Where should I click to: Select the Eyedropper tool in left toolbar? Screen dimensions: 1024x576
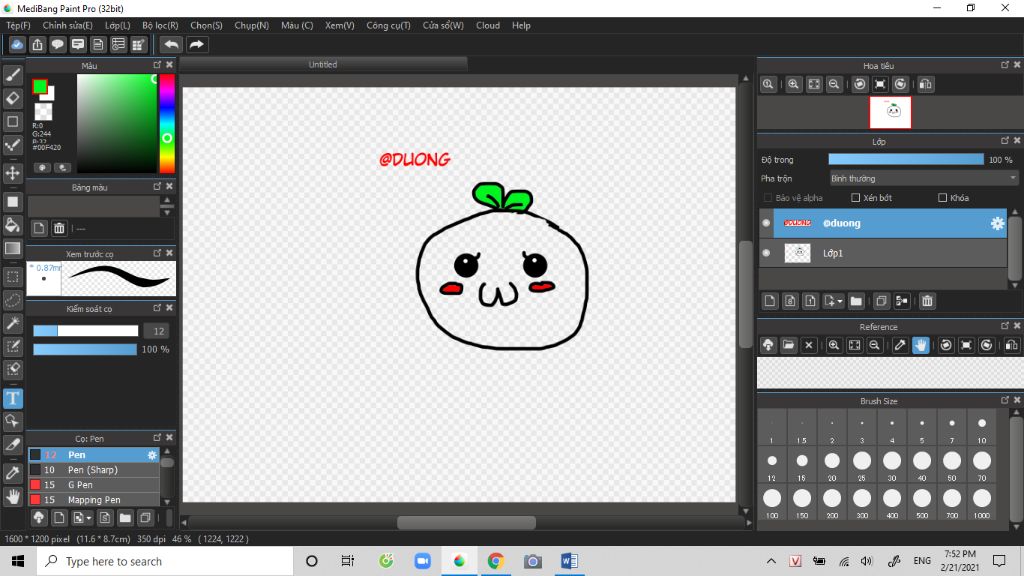point(12,473)
